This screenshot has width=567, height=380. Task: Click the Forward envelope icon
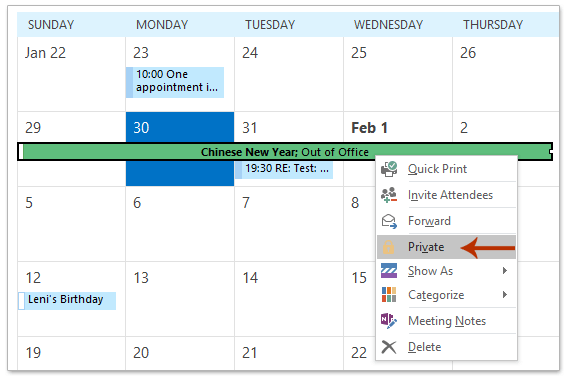[389, 221]
